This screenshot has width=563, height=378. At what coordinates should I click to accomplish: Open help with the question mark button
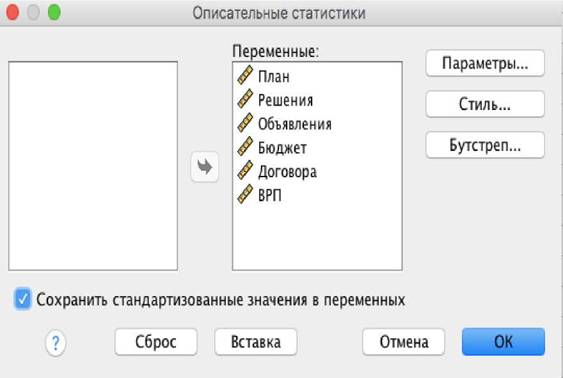(56, 343)
